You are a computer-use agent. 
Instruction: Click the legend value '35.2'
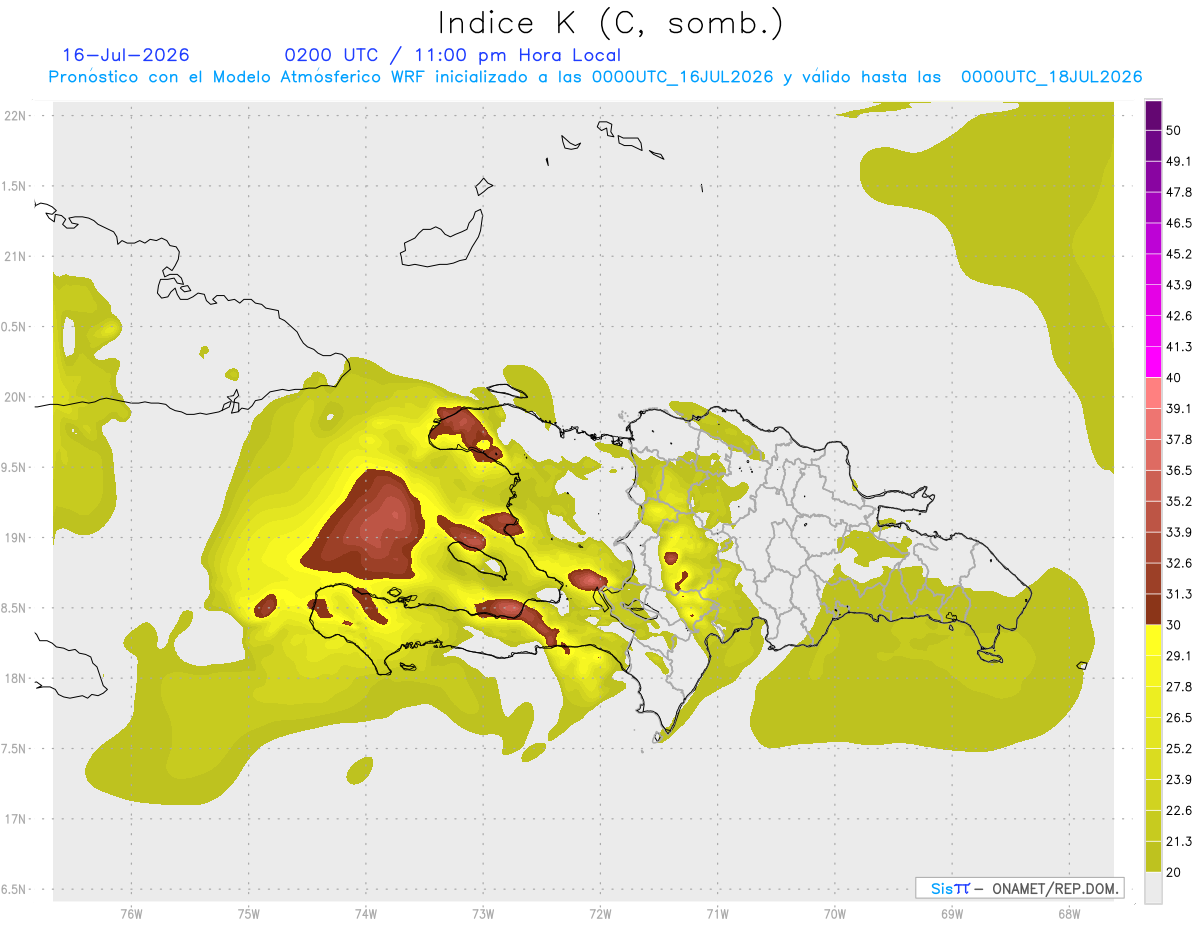click(x=1179, y=501)
